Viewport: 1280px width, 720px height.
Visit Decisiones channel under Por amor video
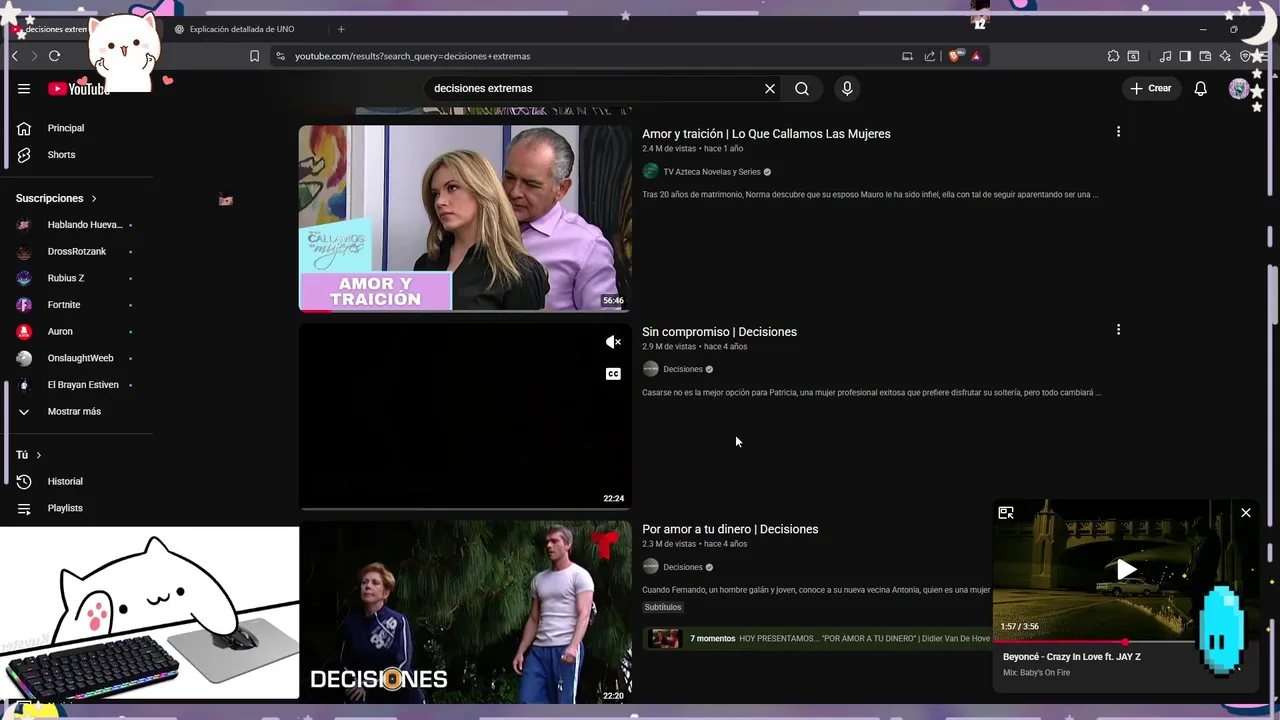683,567
